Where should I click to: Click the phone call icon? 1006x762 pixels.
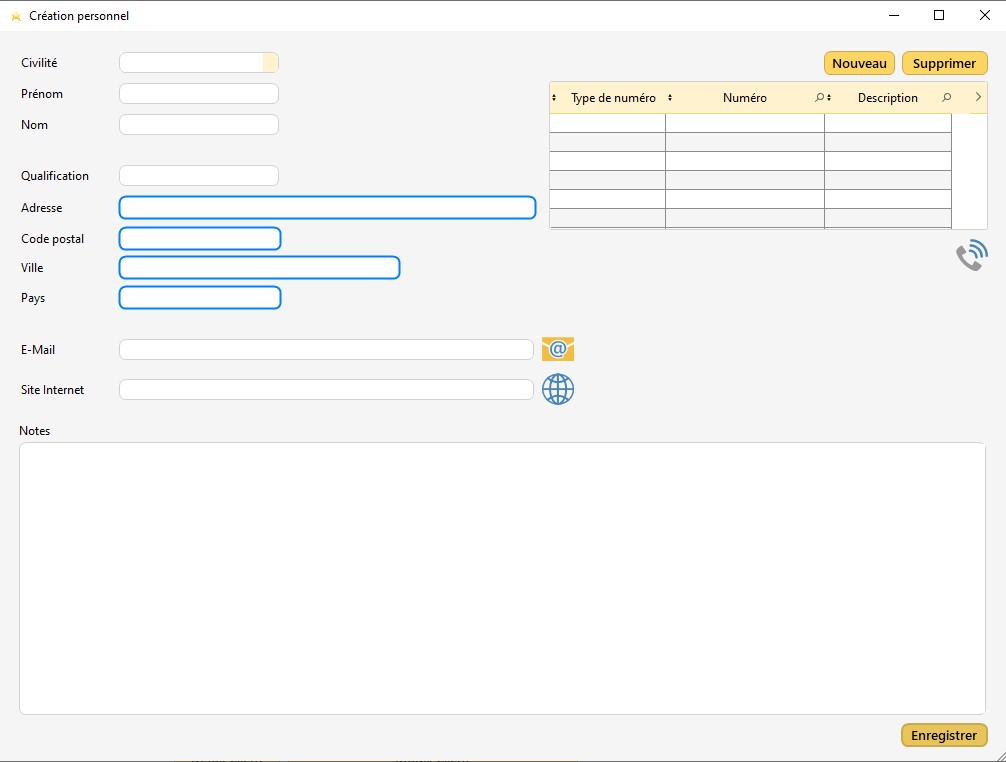(x=971, y=256)
